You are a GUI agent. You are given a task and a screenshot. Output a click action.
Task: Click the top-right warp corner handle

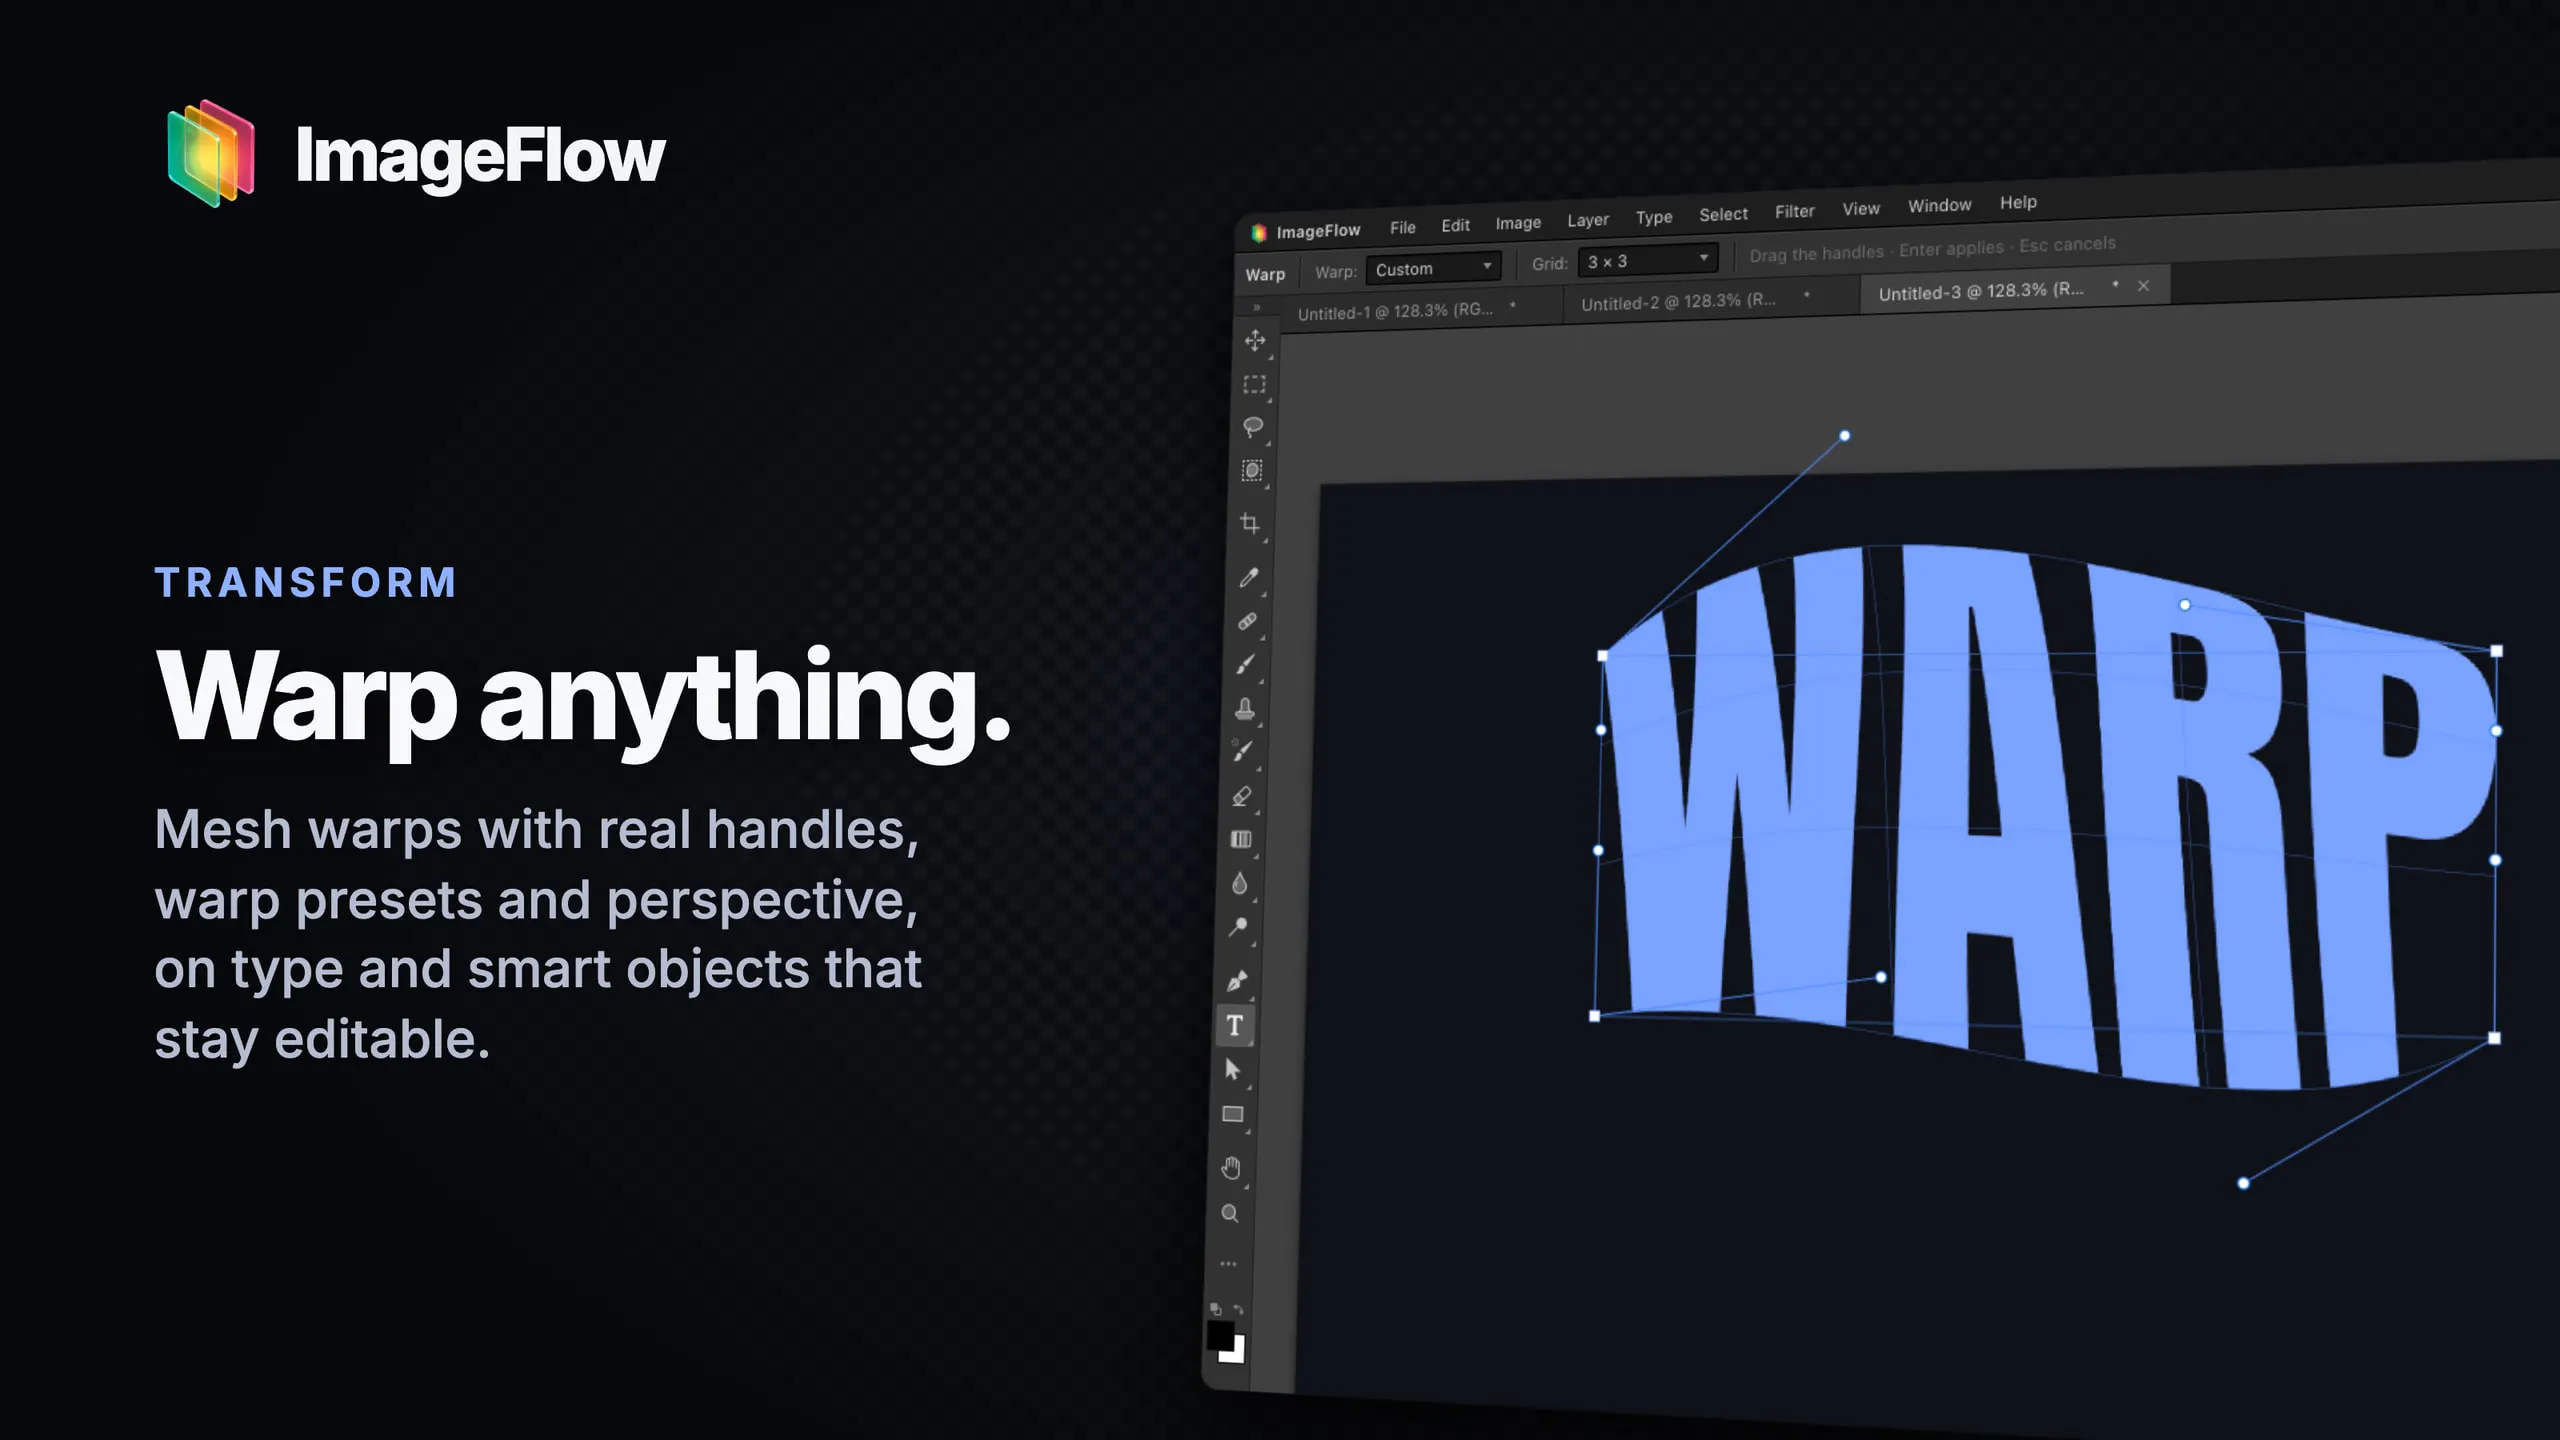[x=2496, y=651]
